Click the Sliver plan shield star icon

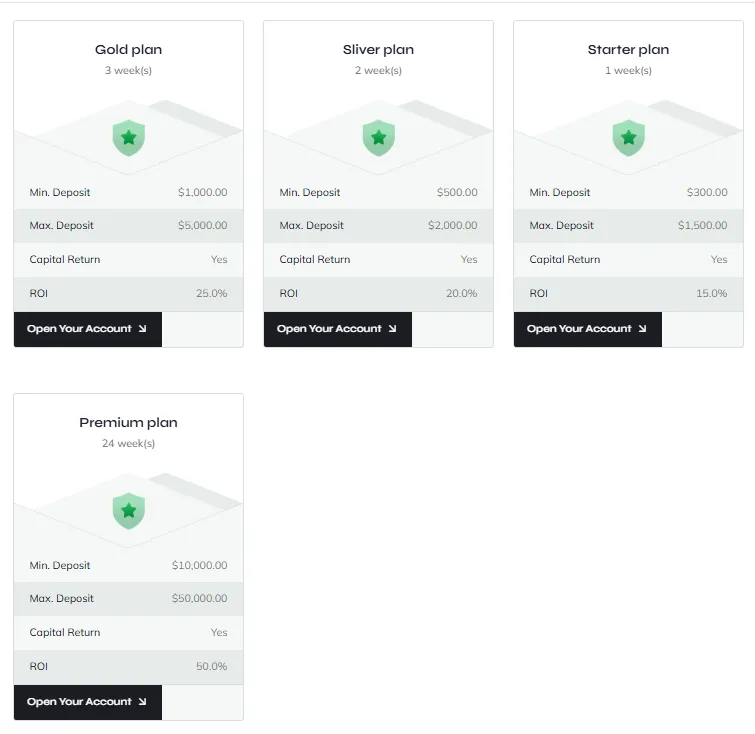point(378,137)
